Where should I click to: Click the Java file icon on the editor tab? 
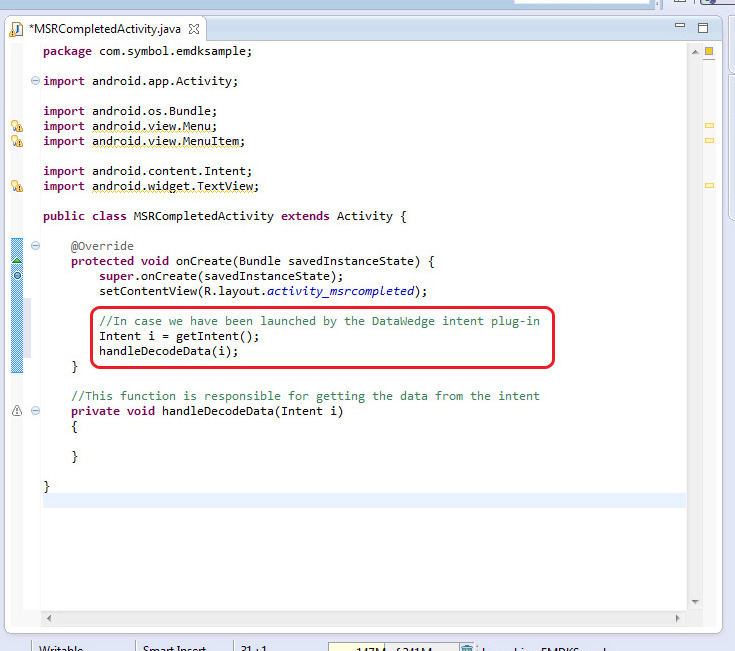coord(17,29)
